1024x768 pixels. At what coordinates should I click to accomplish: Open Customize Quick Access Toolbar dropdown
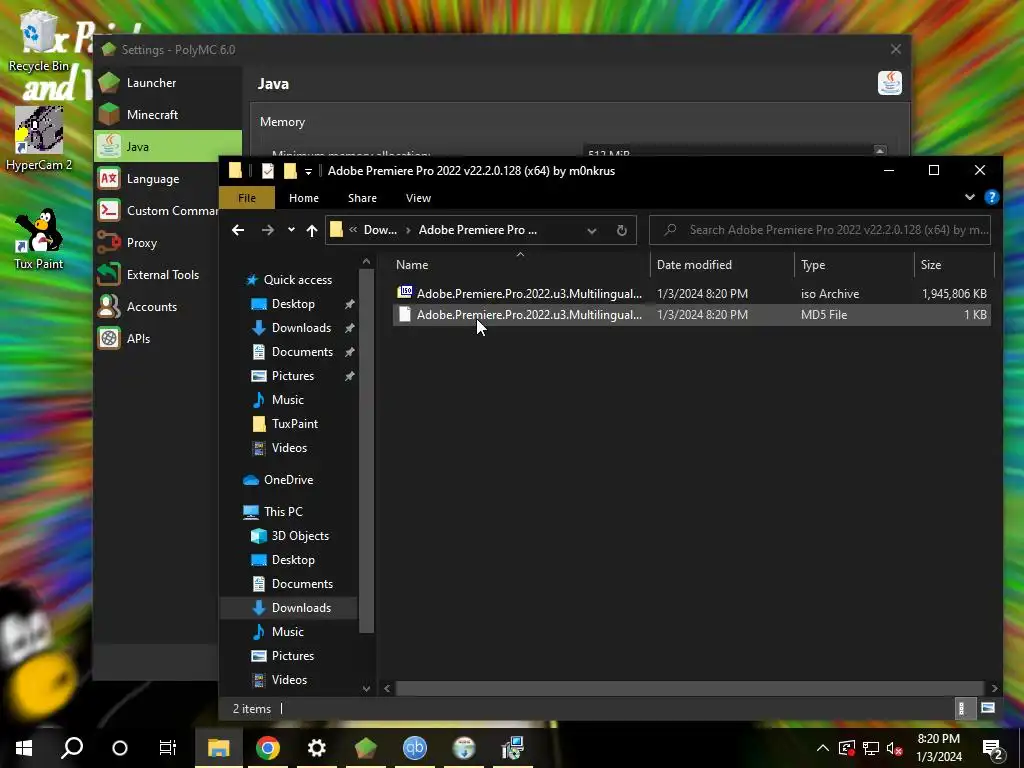click(x=308, y=172)
